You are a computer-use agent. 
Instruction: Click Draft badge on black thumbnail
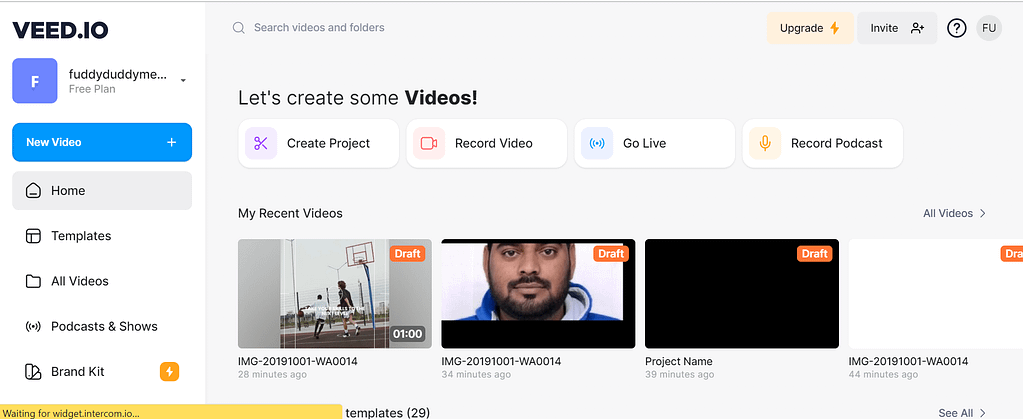814,253
